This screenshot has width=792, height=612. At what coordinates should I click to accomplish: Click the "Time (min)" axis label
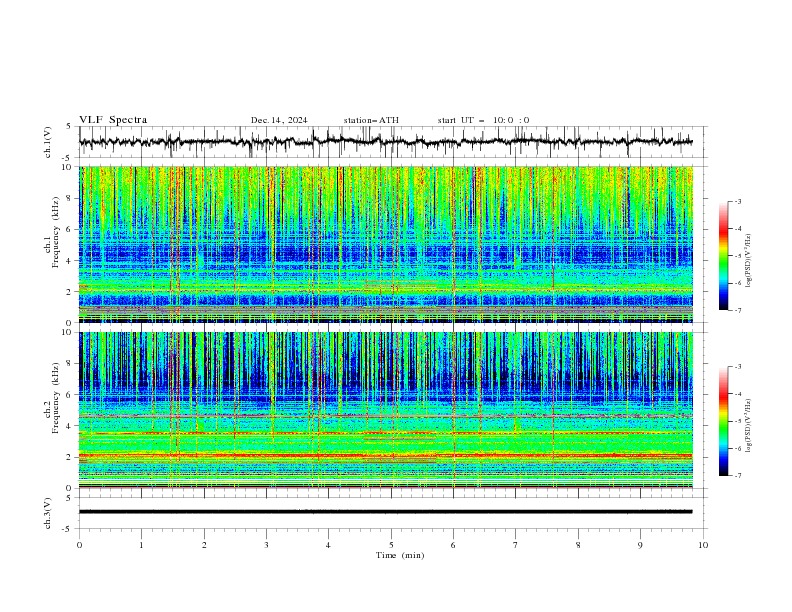pyautogui.click(x=400, y=555)
